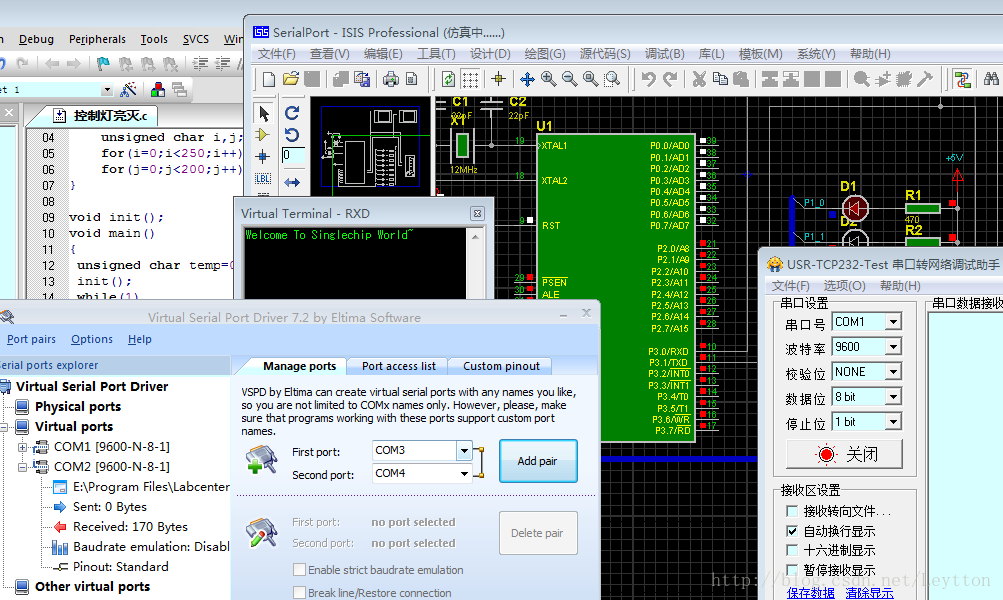This screenshot has height=600, width=1003.
Task: Select the arrow Selection mode tool
Action: click(x=263, y=113)
